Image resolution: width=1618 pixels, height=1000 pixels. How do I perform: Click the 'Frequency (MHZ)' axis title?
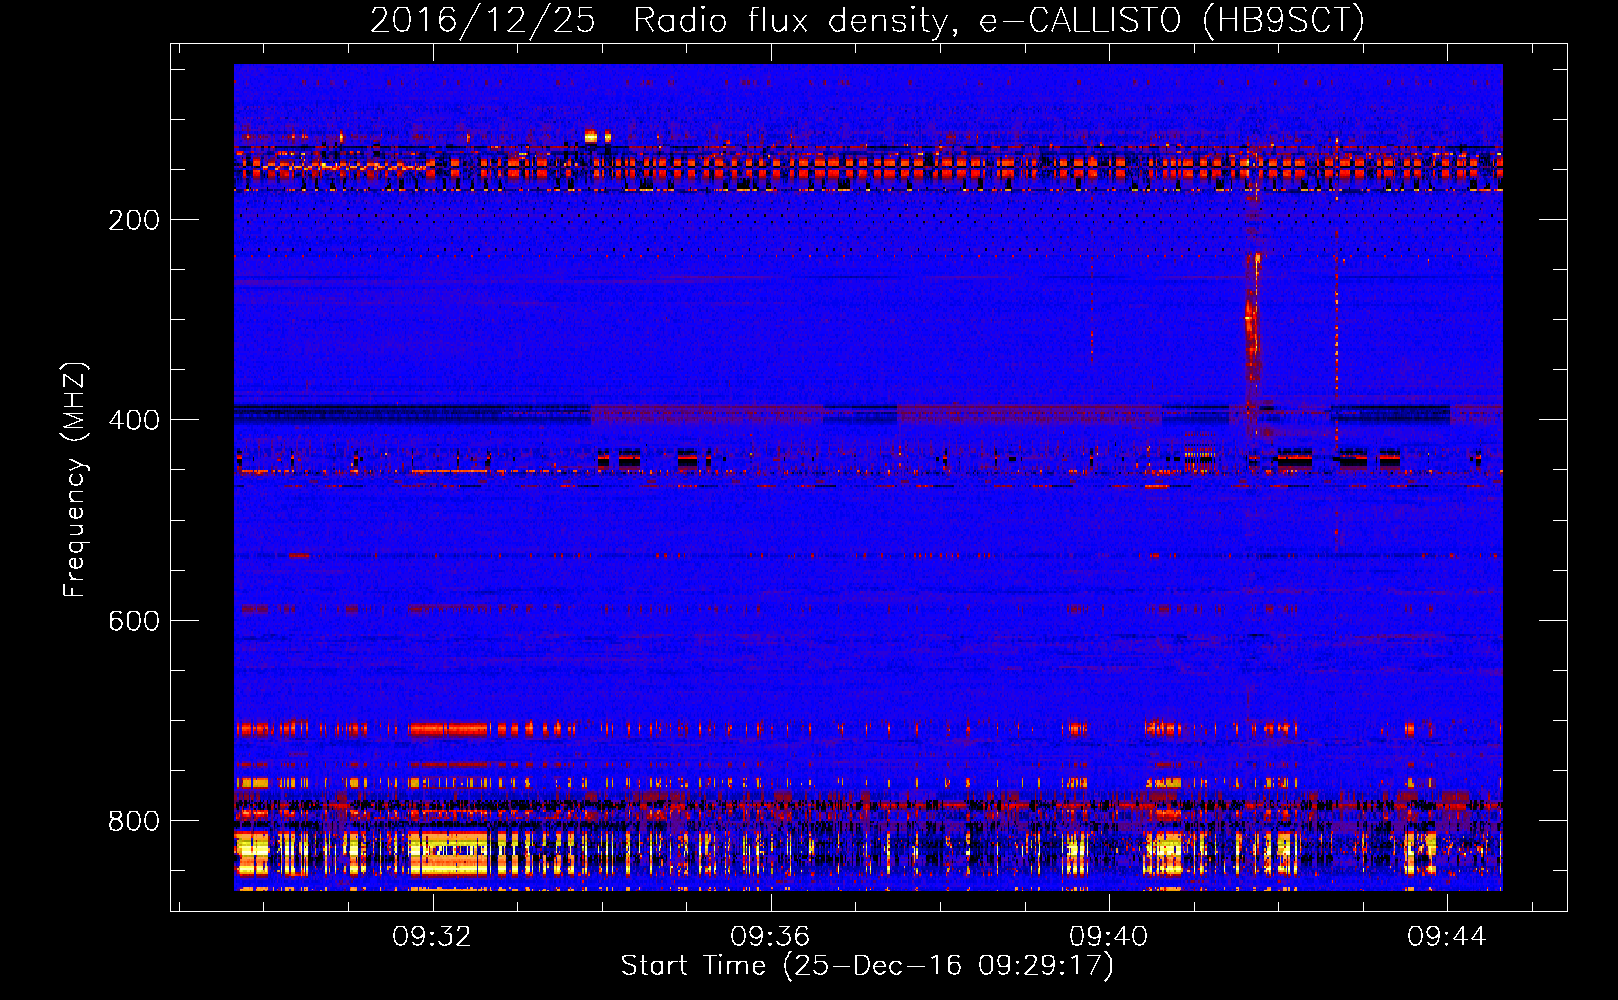pos(76,479)
